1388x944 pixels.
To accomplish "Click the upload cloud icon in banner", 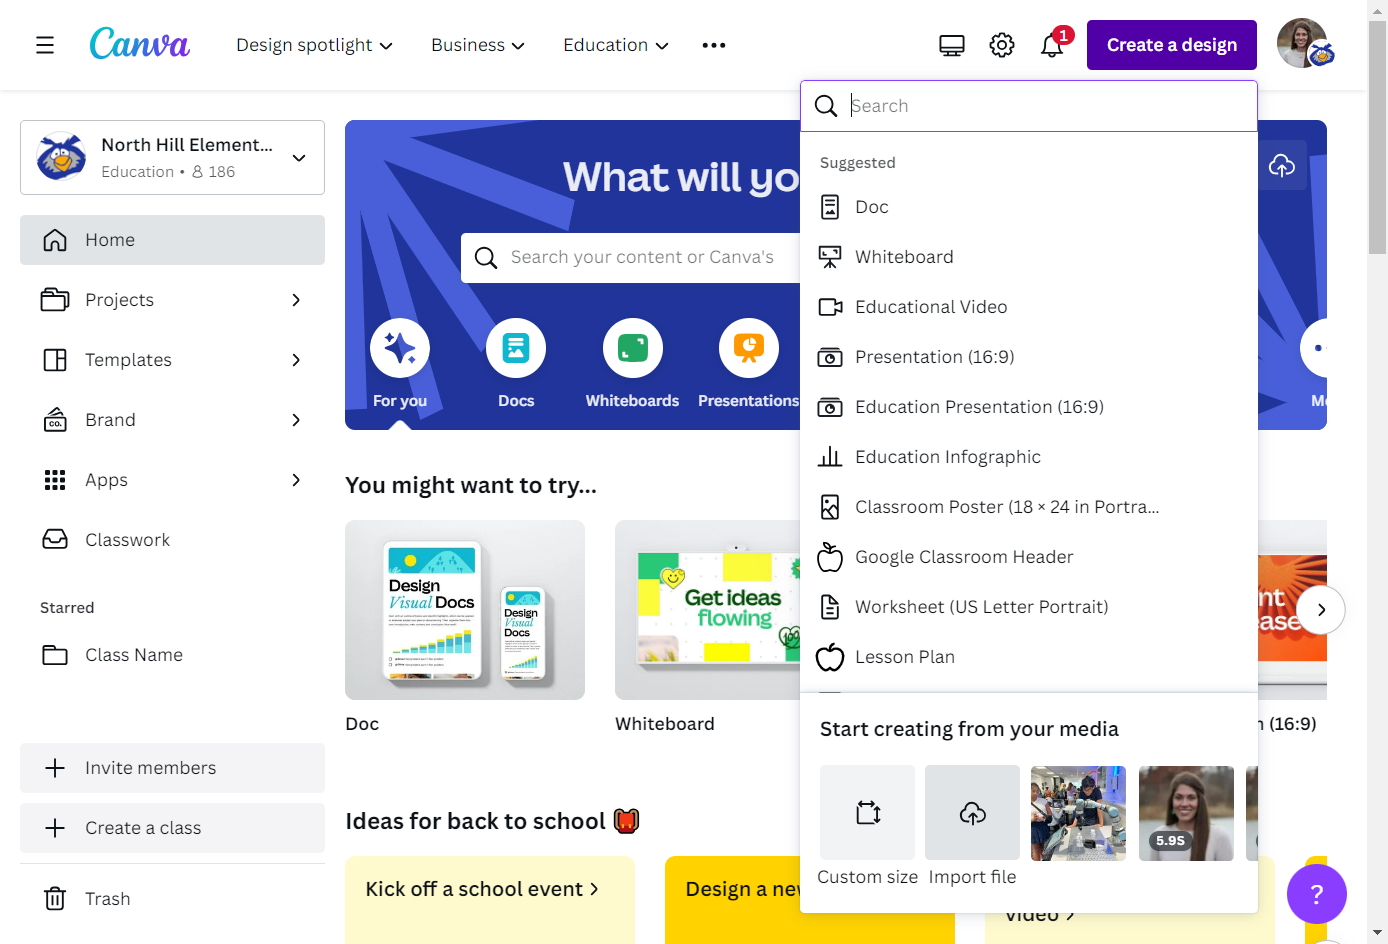I will pos(1282,165).
